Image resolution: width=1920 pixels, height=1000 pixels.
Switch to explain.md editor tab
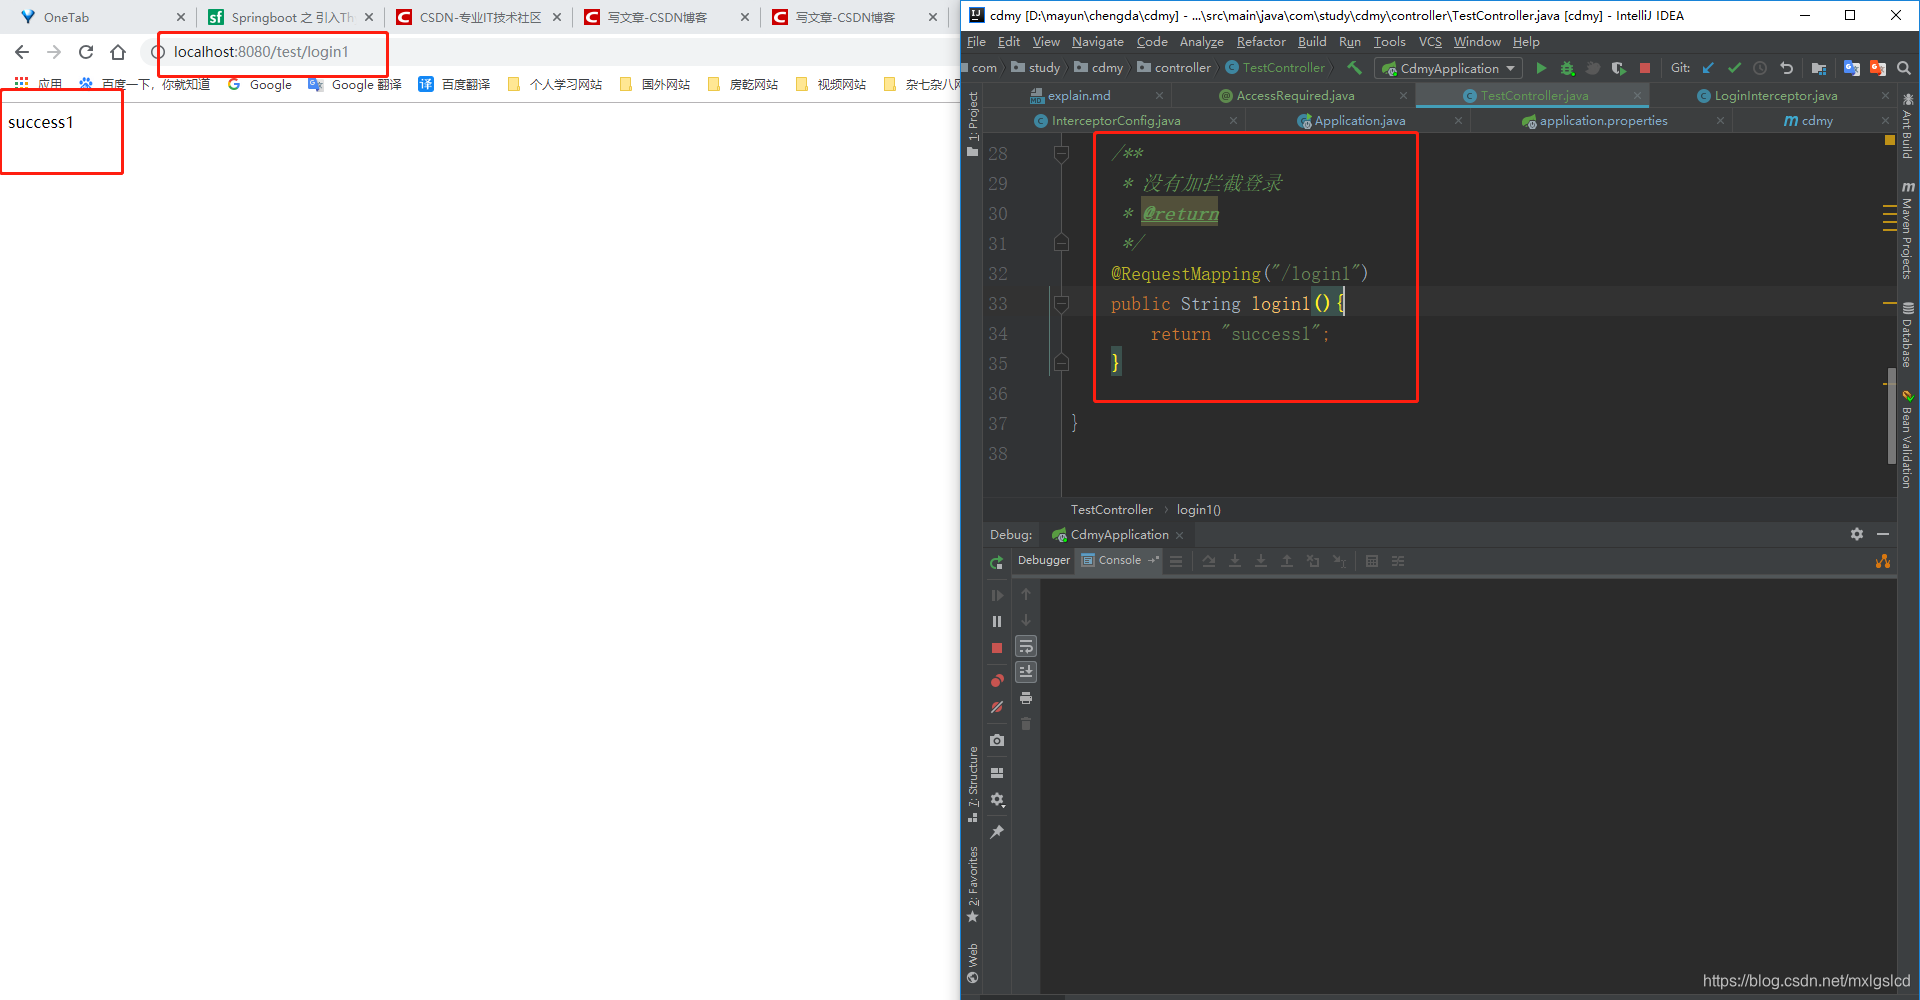(1078, 95)
